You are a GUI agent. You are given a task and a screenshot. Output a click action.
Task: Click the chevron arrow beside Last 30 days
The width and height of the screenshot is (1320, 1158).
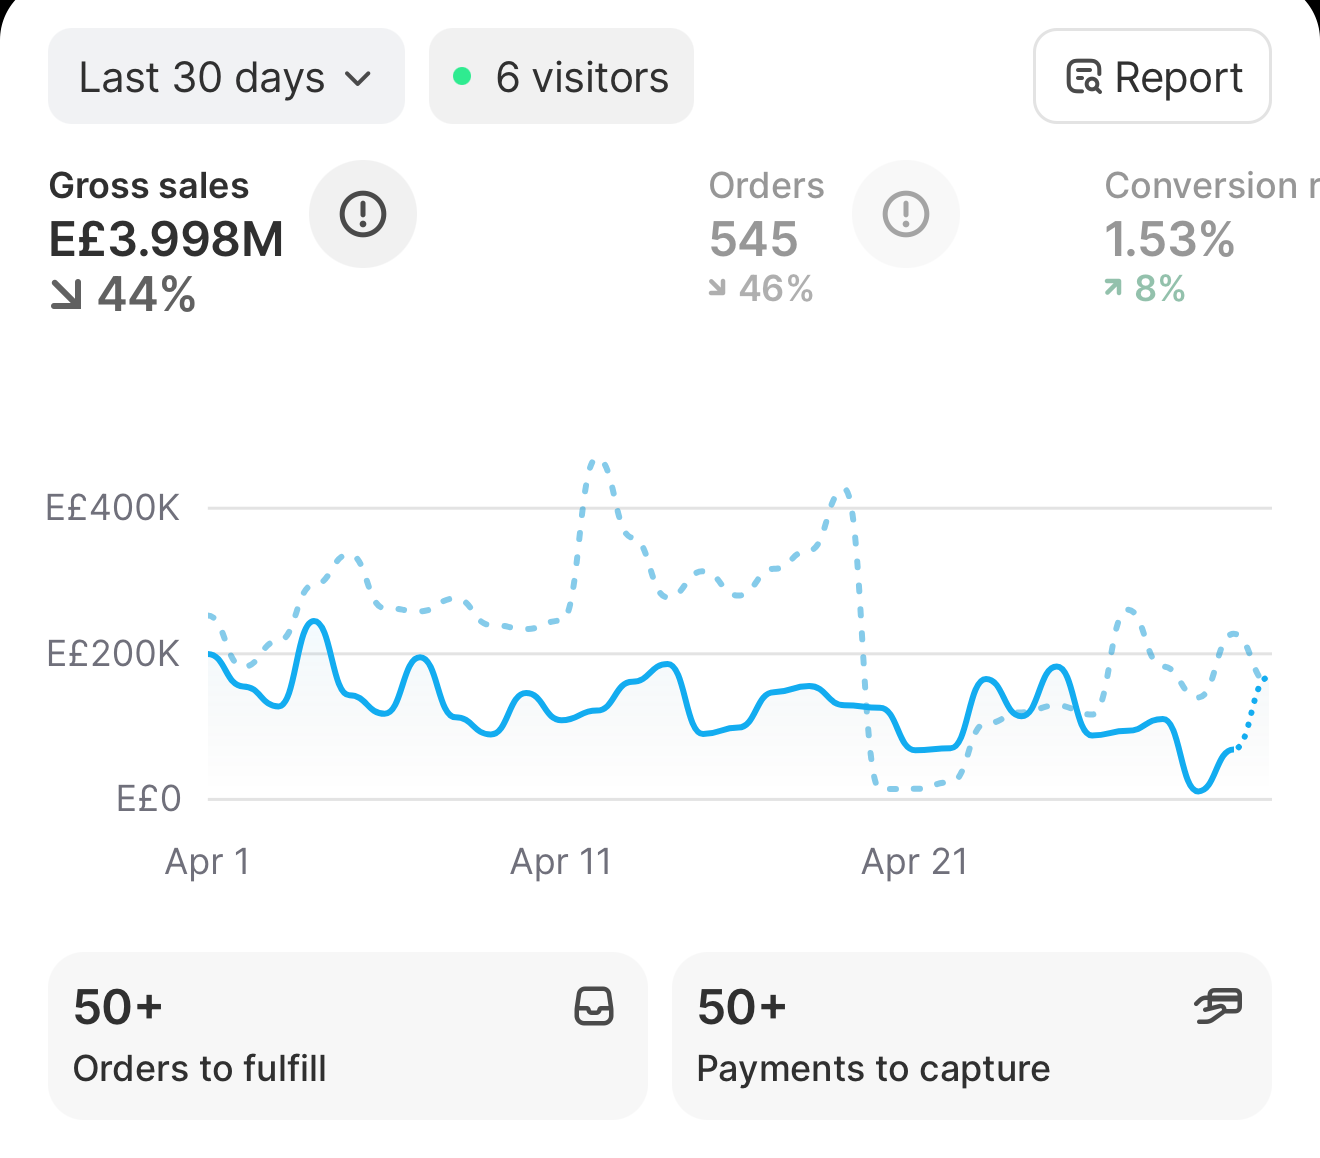point(357,79)
